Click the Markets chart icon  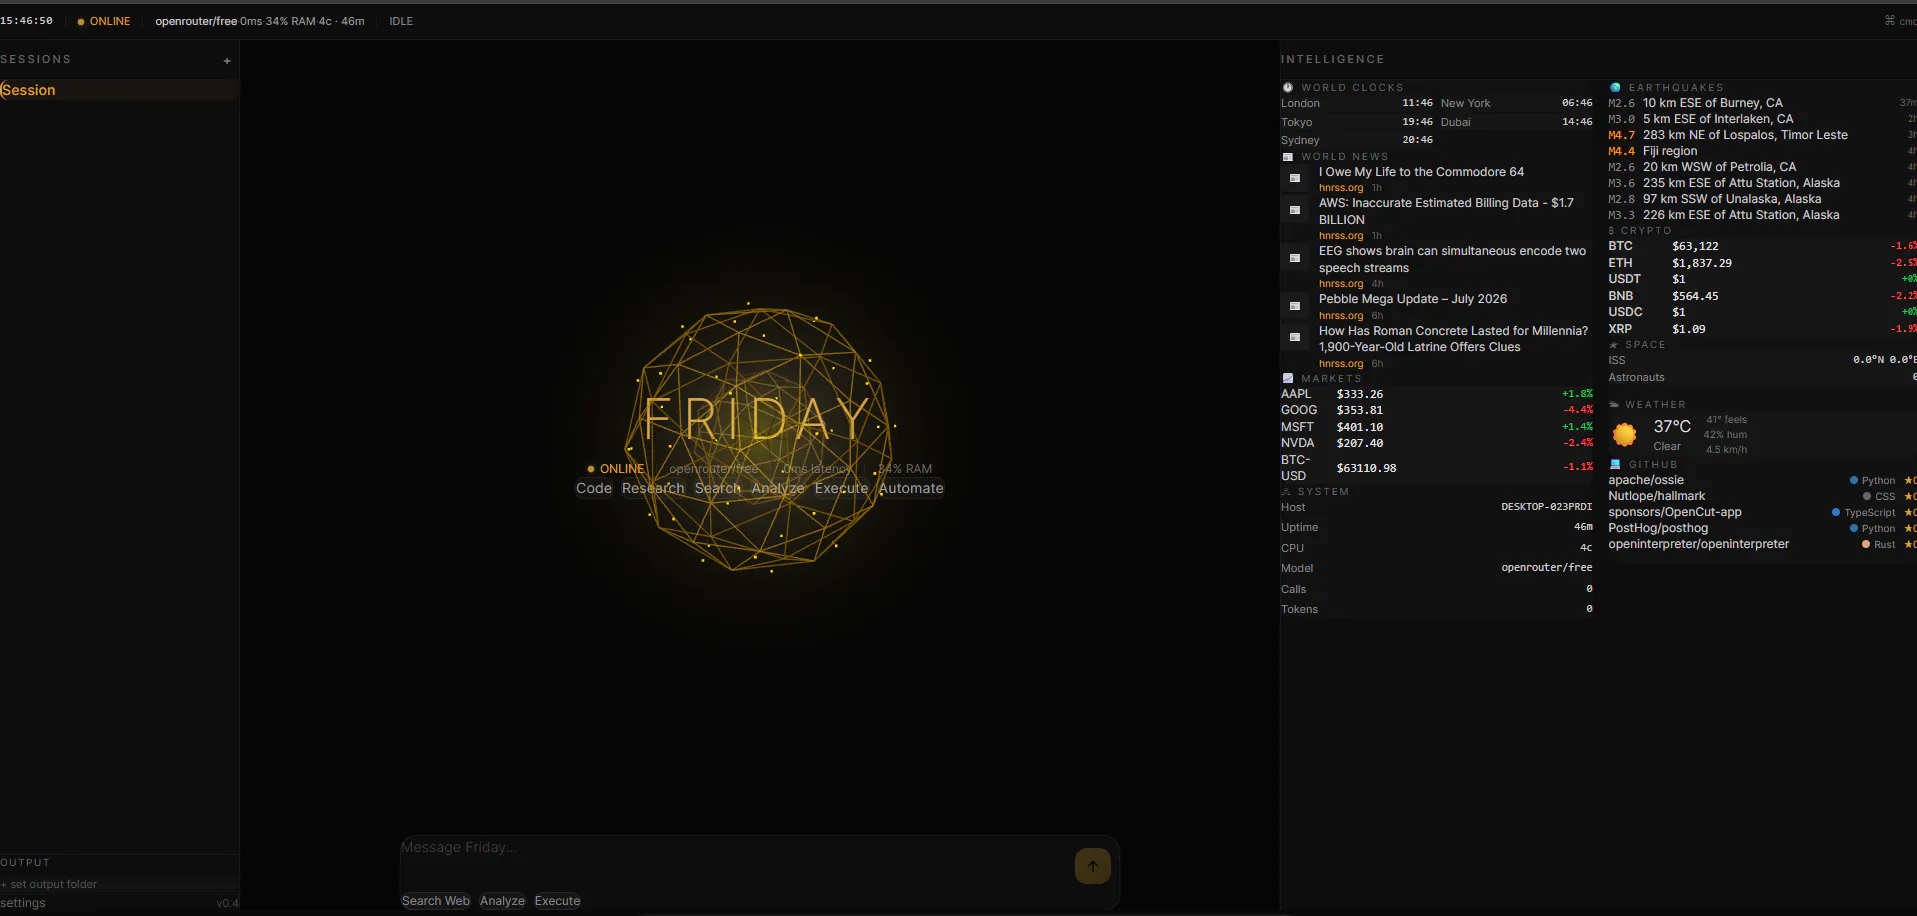[1288, 379]
